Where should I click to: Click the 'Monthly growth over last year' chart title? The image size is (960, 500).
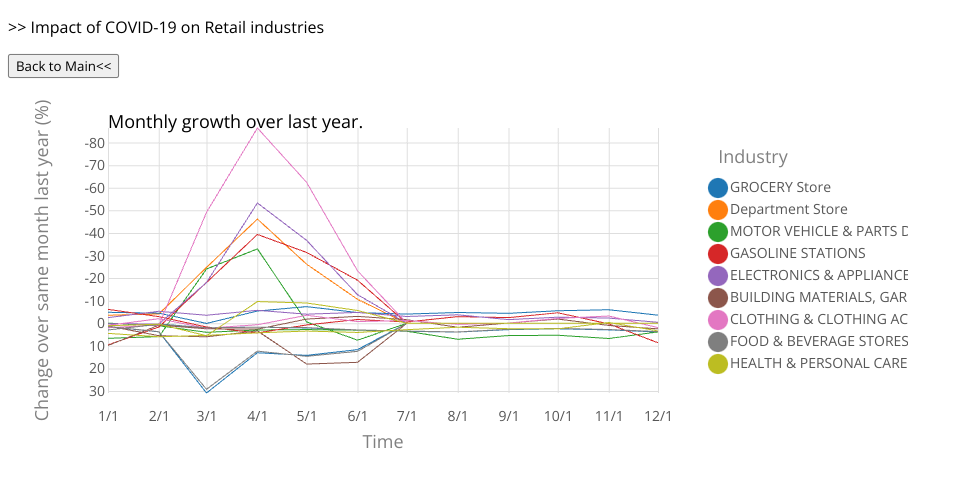click(x=235, y=122)
